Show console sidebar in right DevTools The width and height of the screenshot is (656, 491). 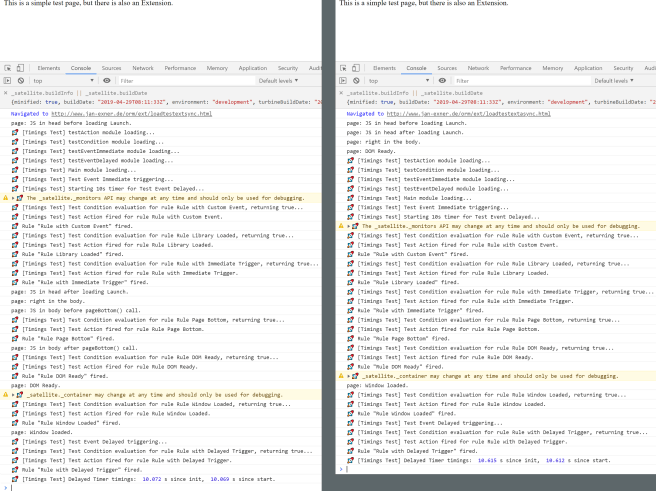pos(343,80)
